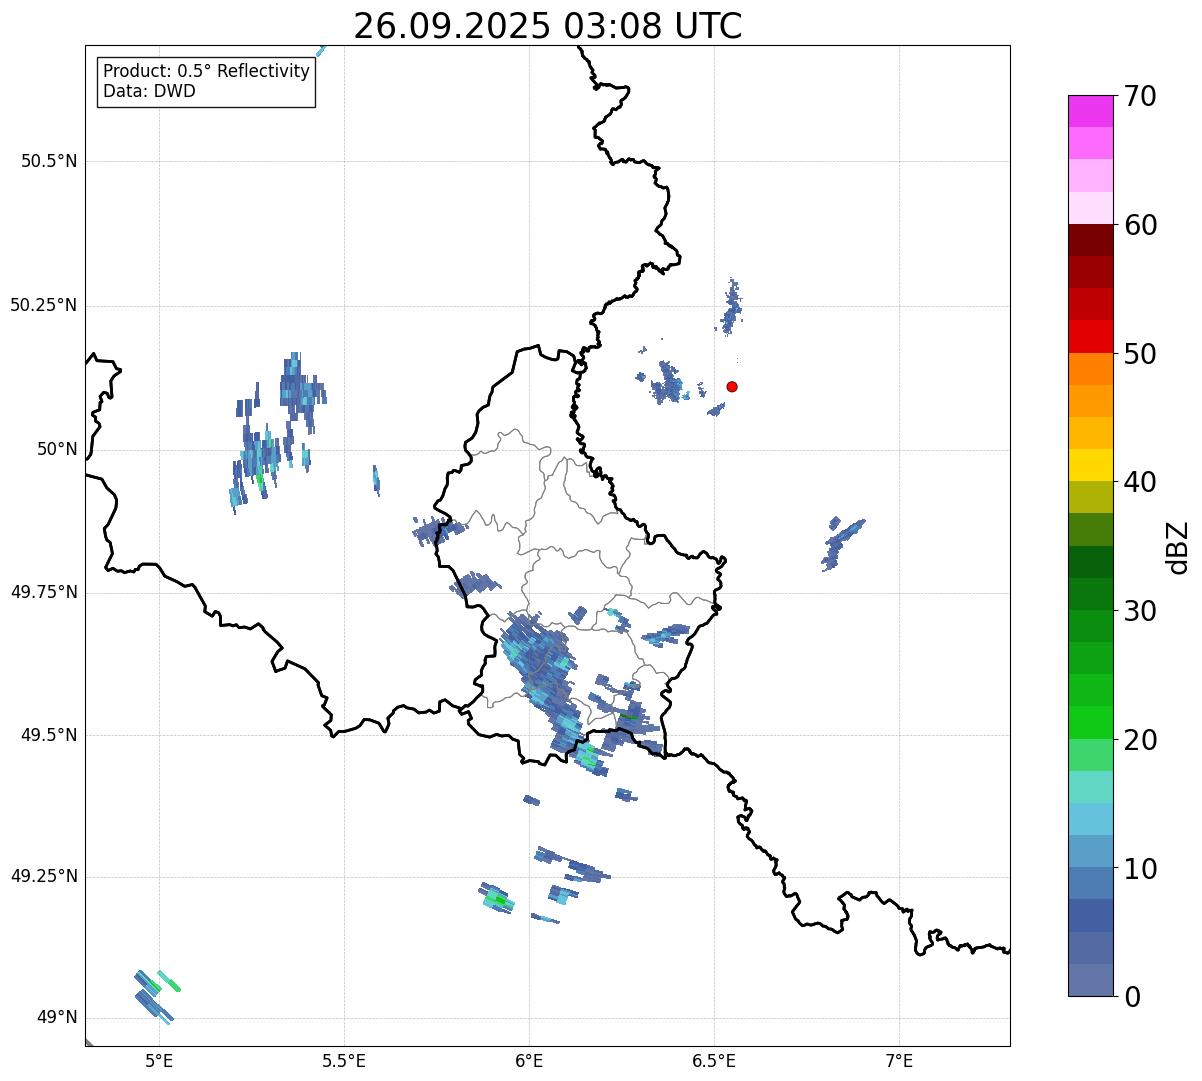This screenshot has height=1081, width=1202.
Task: Click the 49°N latitude label
Action: (57, 1018)
